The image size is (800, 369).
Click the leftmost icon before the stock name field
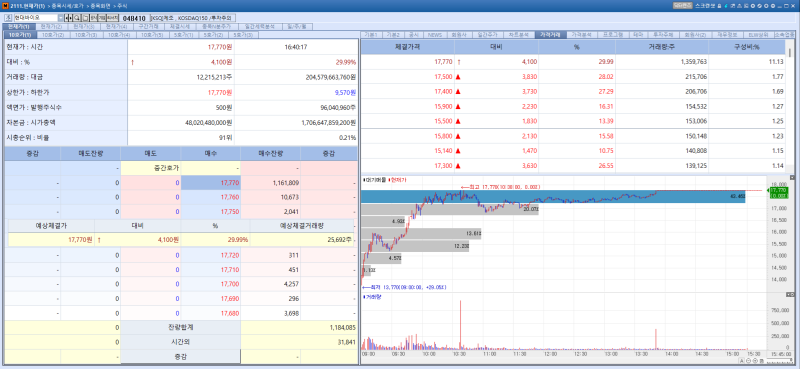click(x=8, y=18)
